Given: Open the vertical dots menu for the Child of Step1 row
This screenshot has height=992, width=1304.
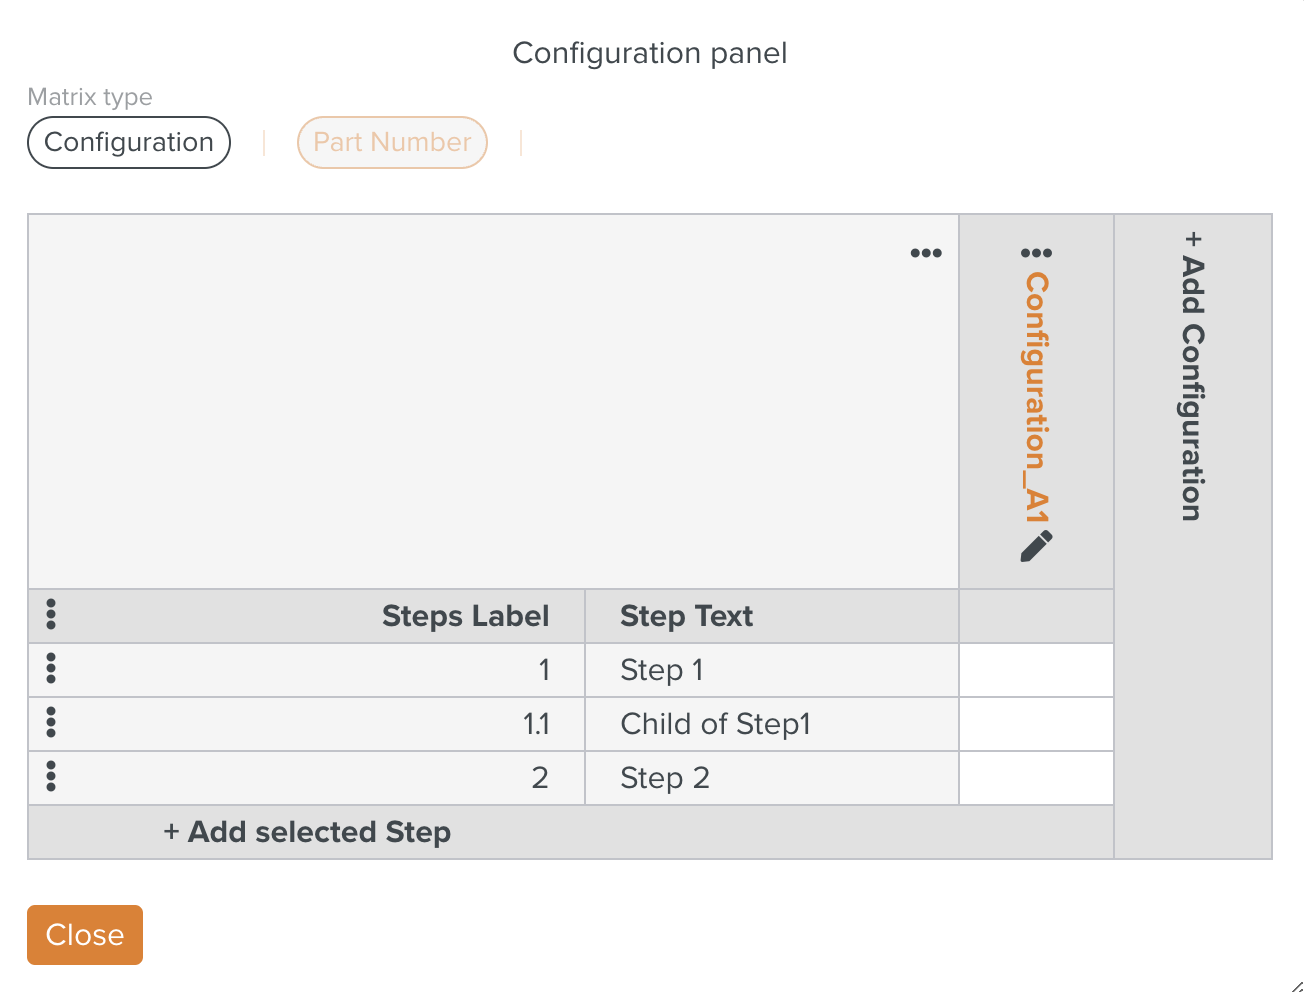Looking at the screenshot, I should [x=51, y=722].
